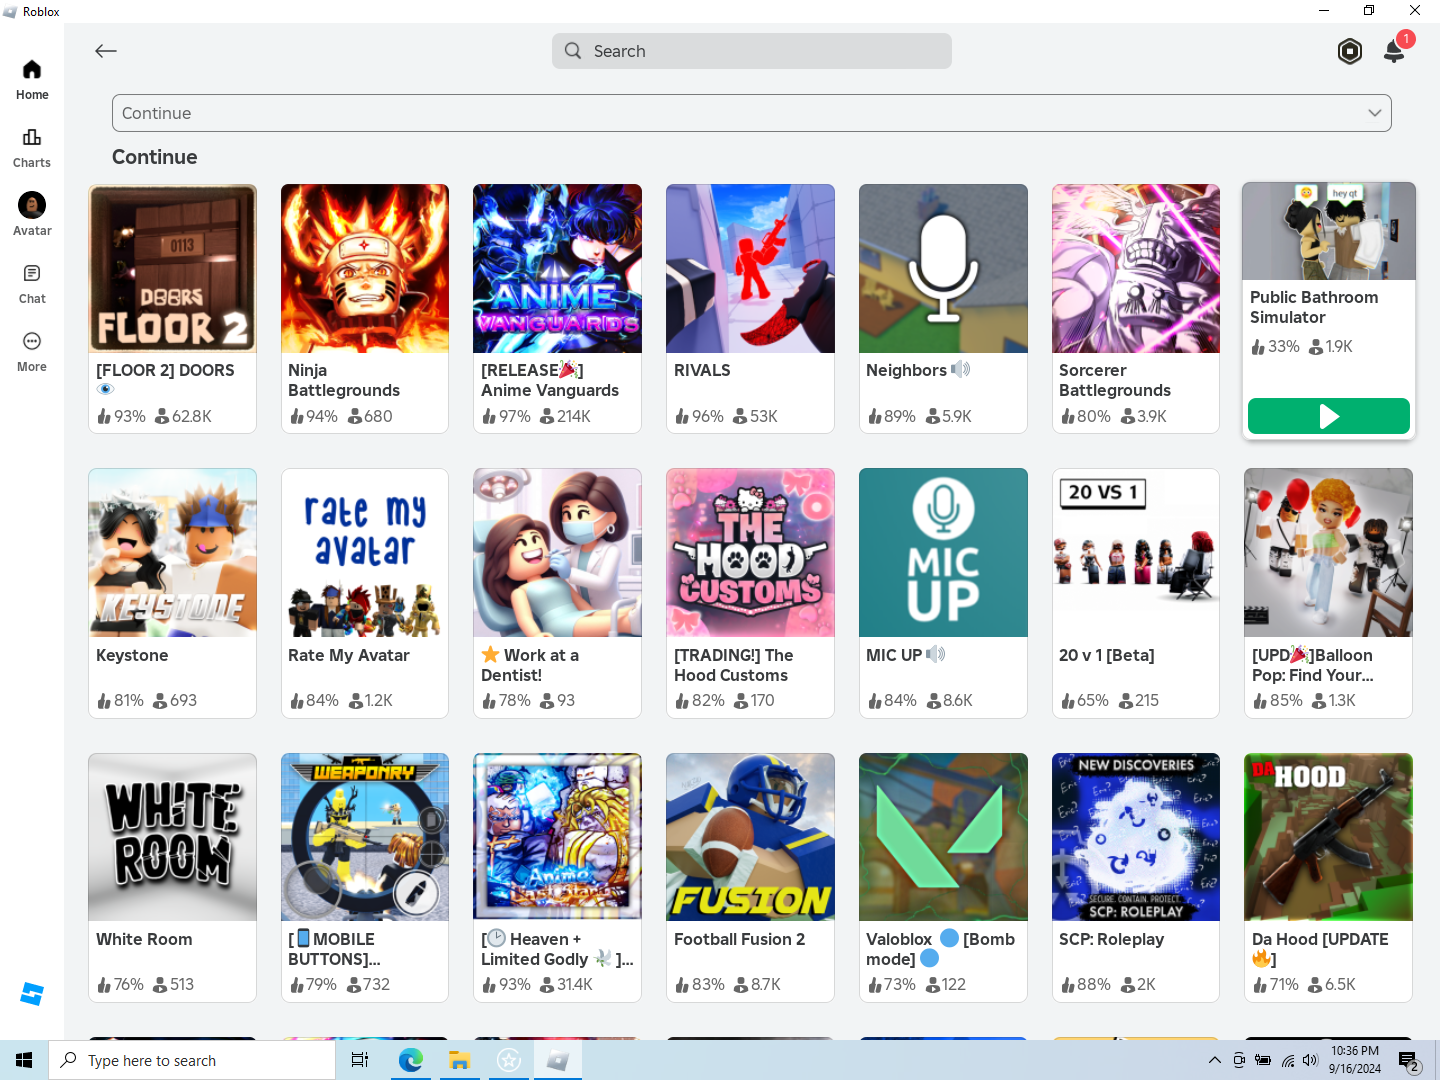Go to Home in the sidebar
1440x1080 pixels.
point(32,80)
